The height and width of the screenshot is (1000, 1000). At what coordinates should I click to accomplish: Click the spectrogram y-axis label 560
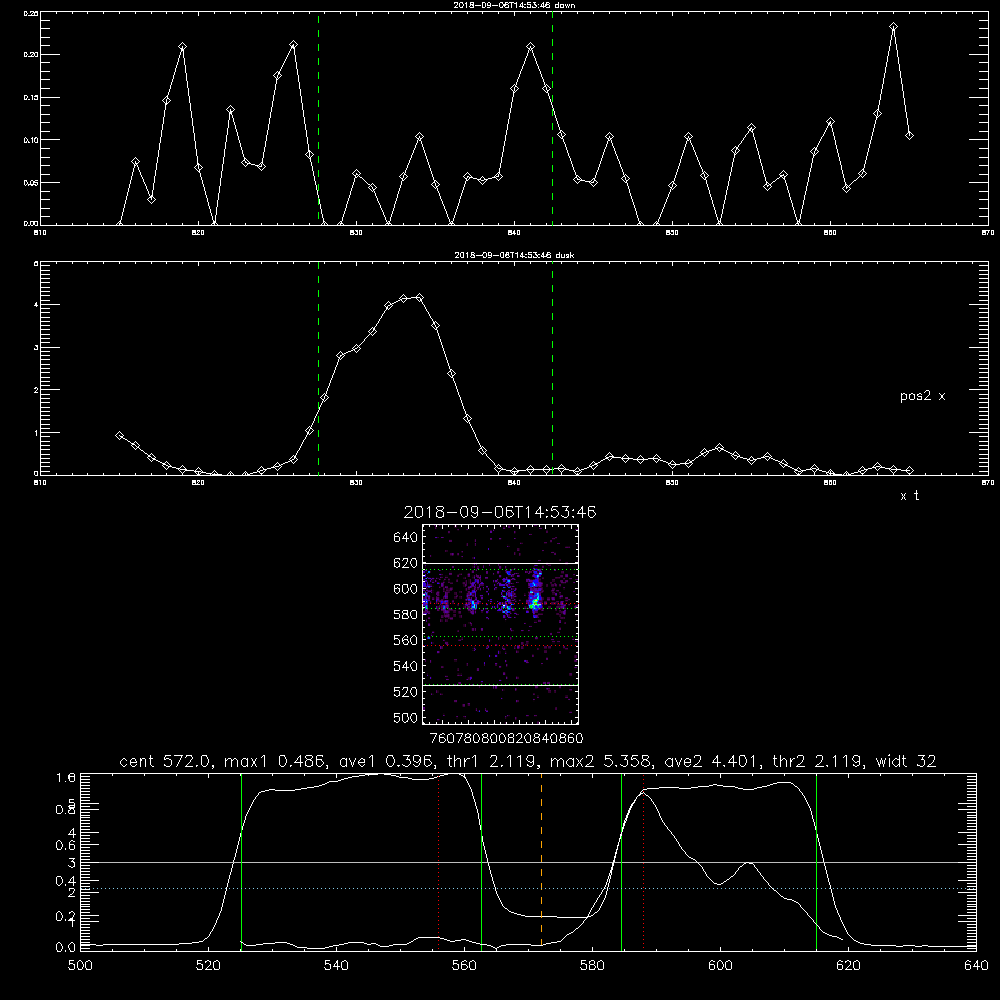pos(406,640)
